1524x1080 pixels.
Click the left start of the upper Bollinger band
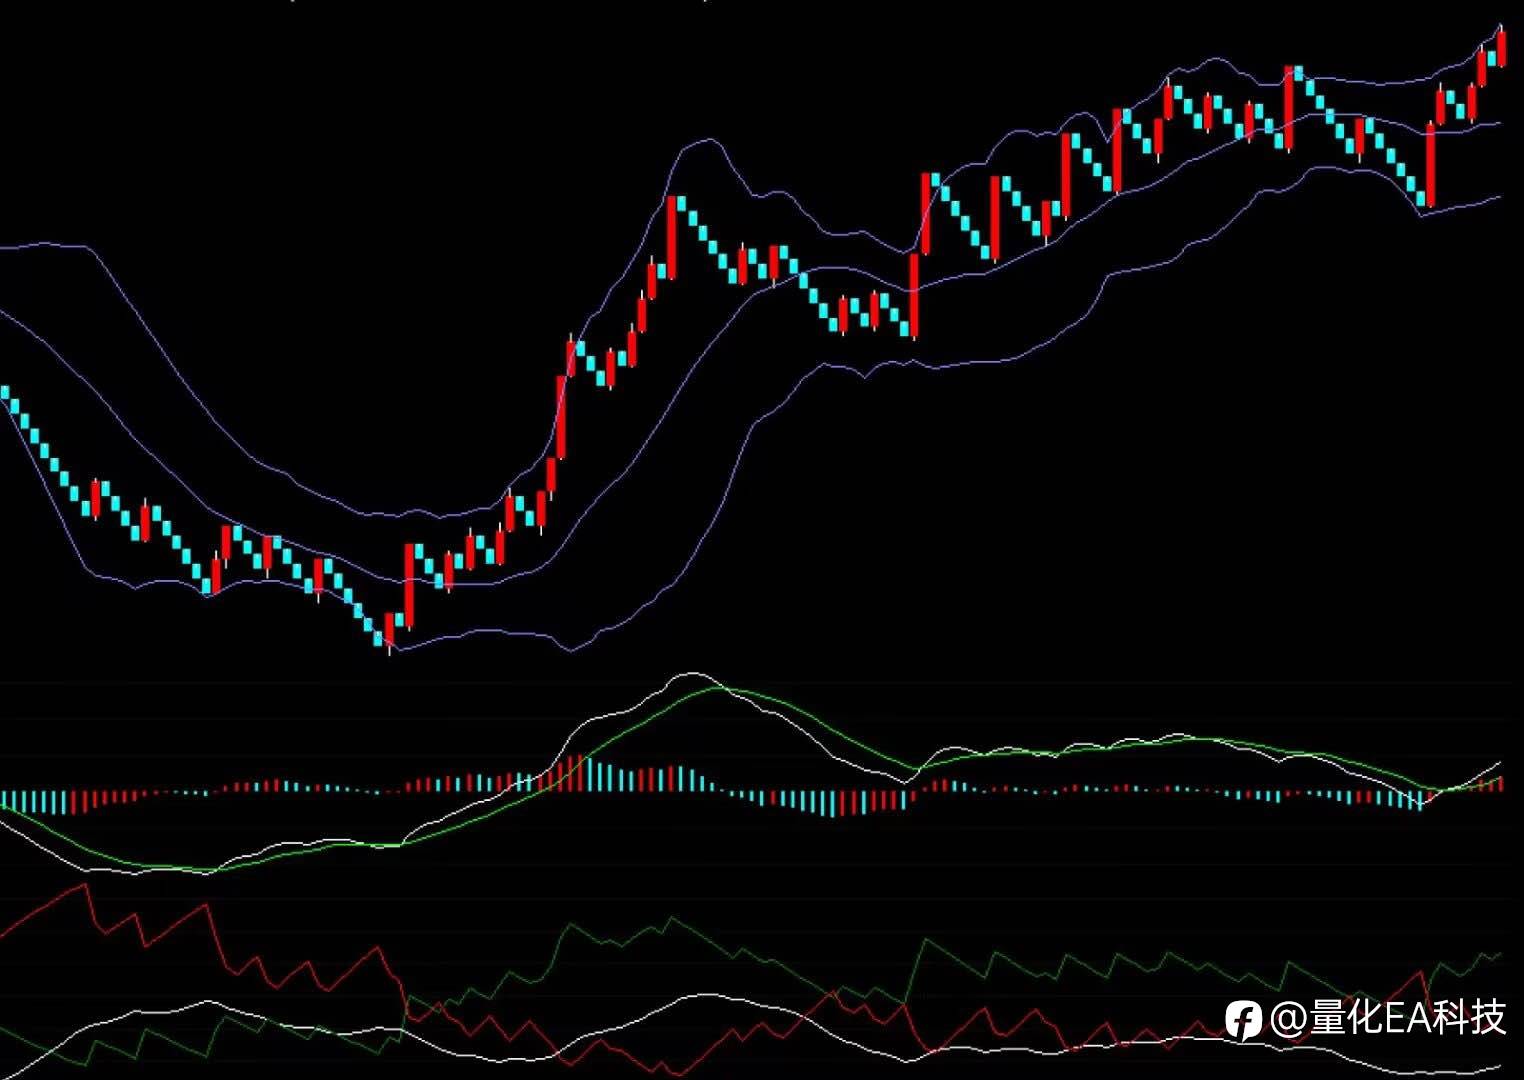pos(5,246)
